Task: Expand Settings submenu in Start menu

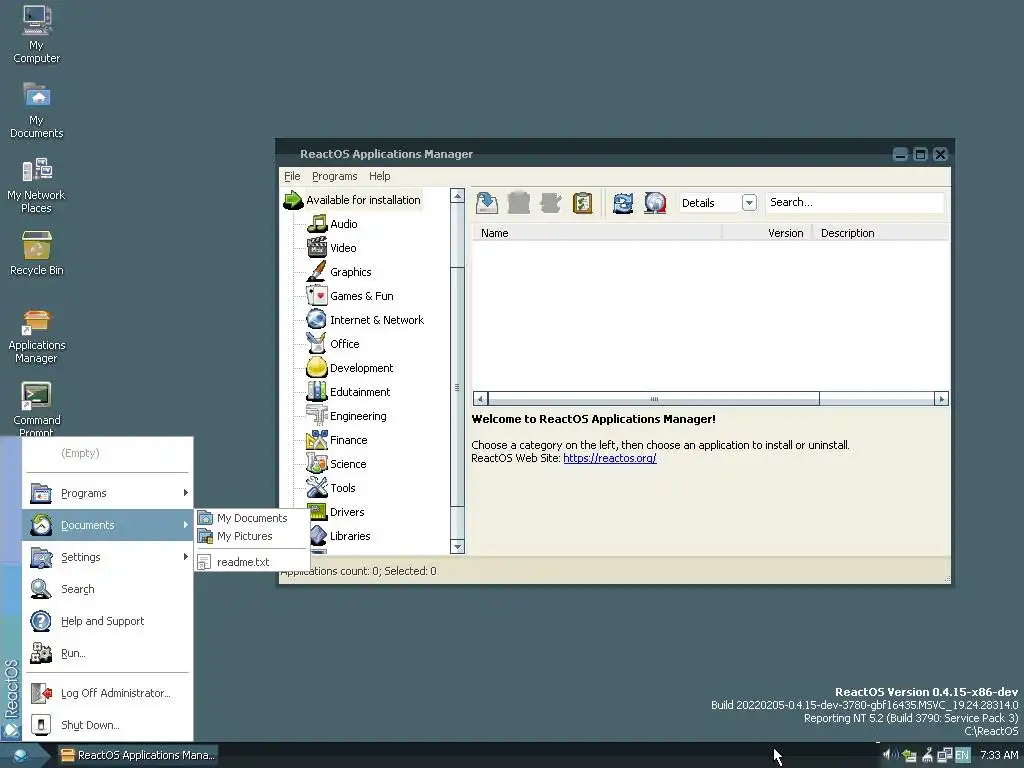Action: point(108,557)
